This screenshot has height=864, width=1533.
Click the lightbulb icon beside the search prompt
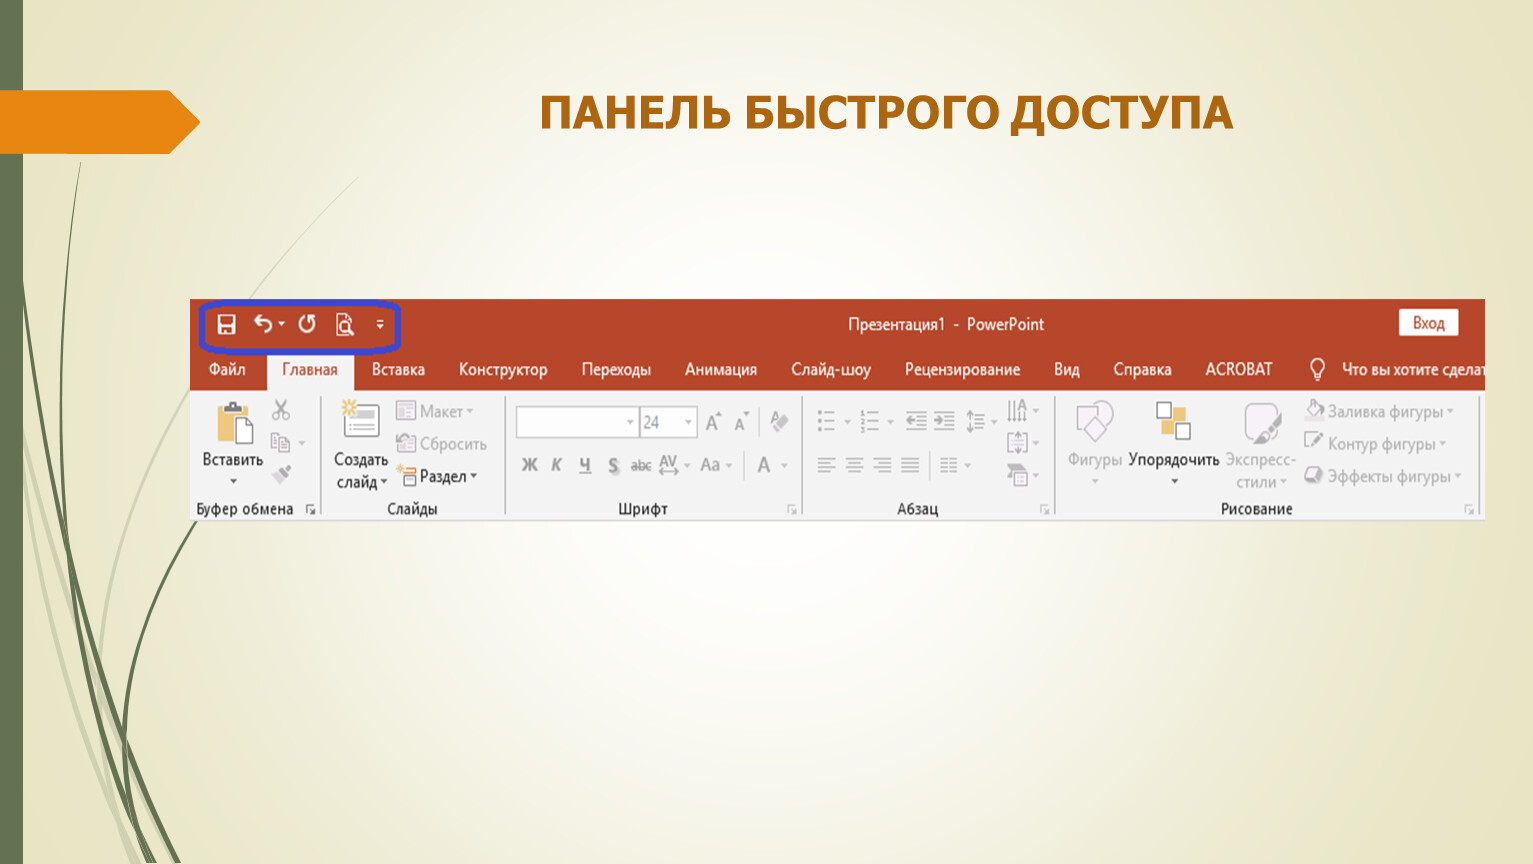click(1317, 369)
